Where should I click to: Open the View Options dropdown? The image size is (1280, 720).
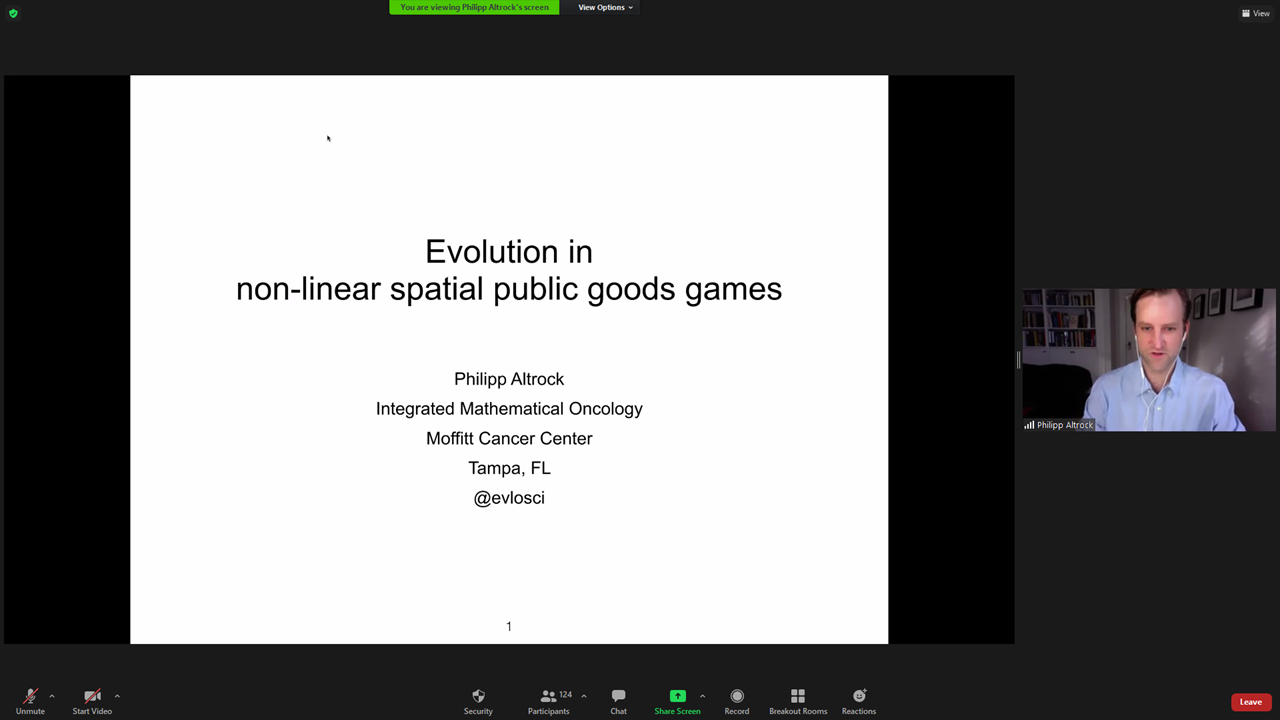coord(605,7)
